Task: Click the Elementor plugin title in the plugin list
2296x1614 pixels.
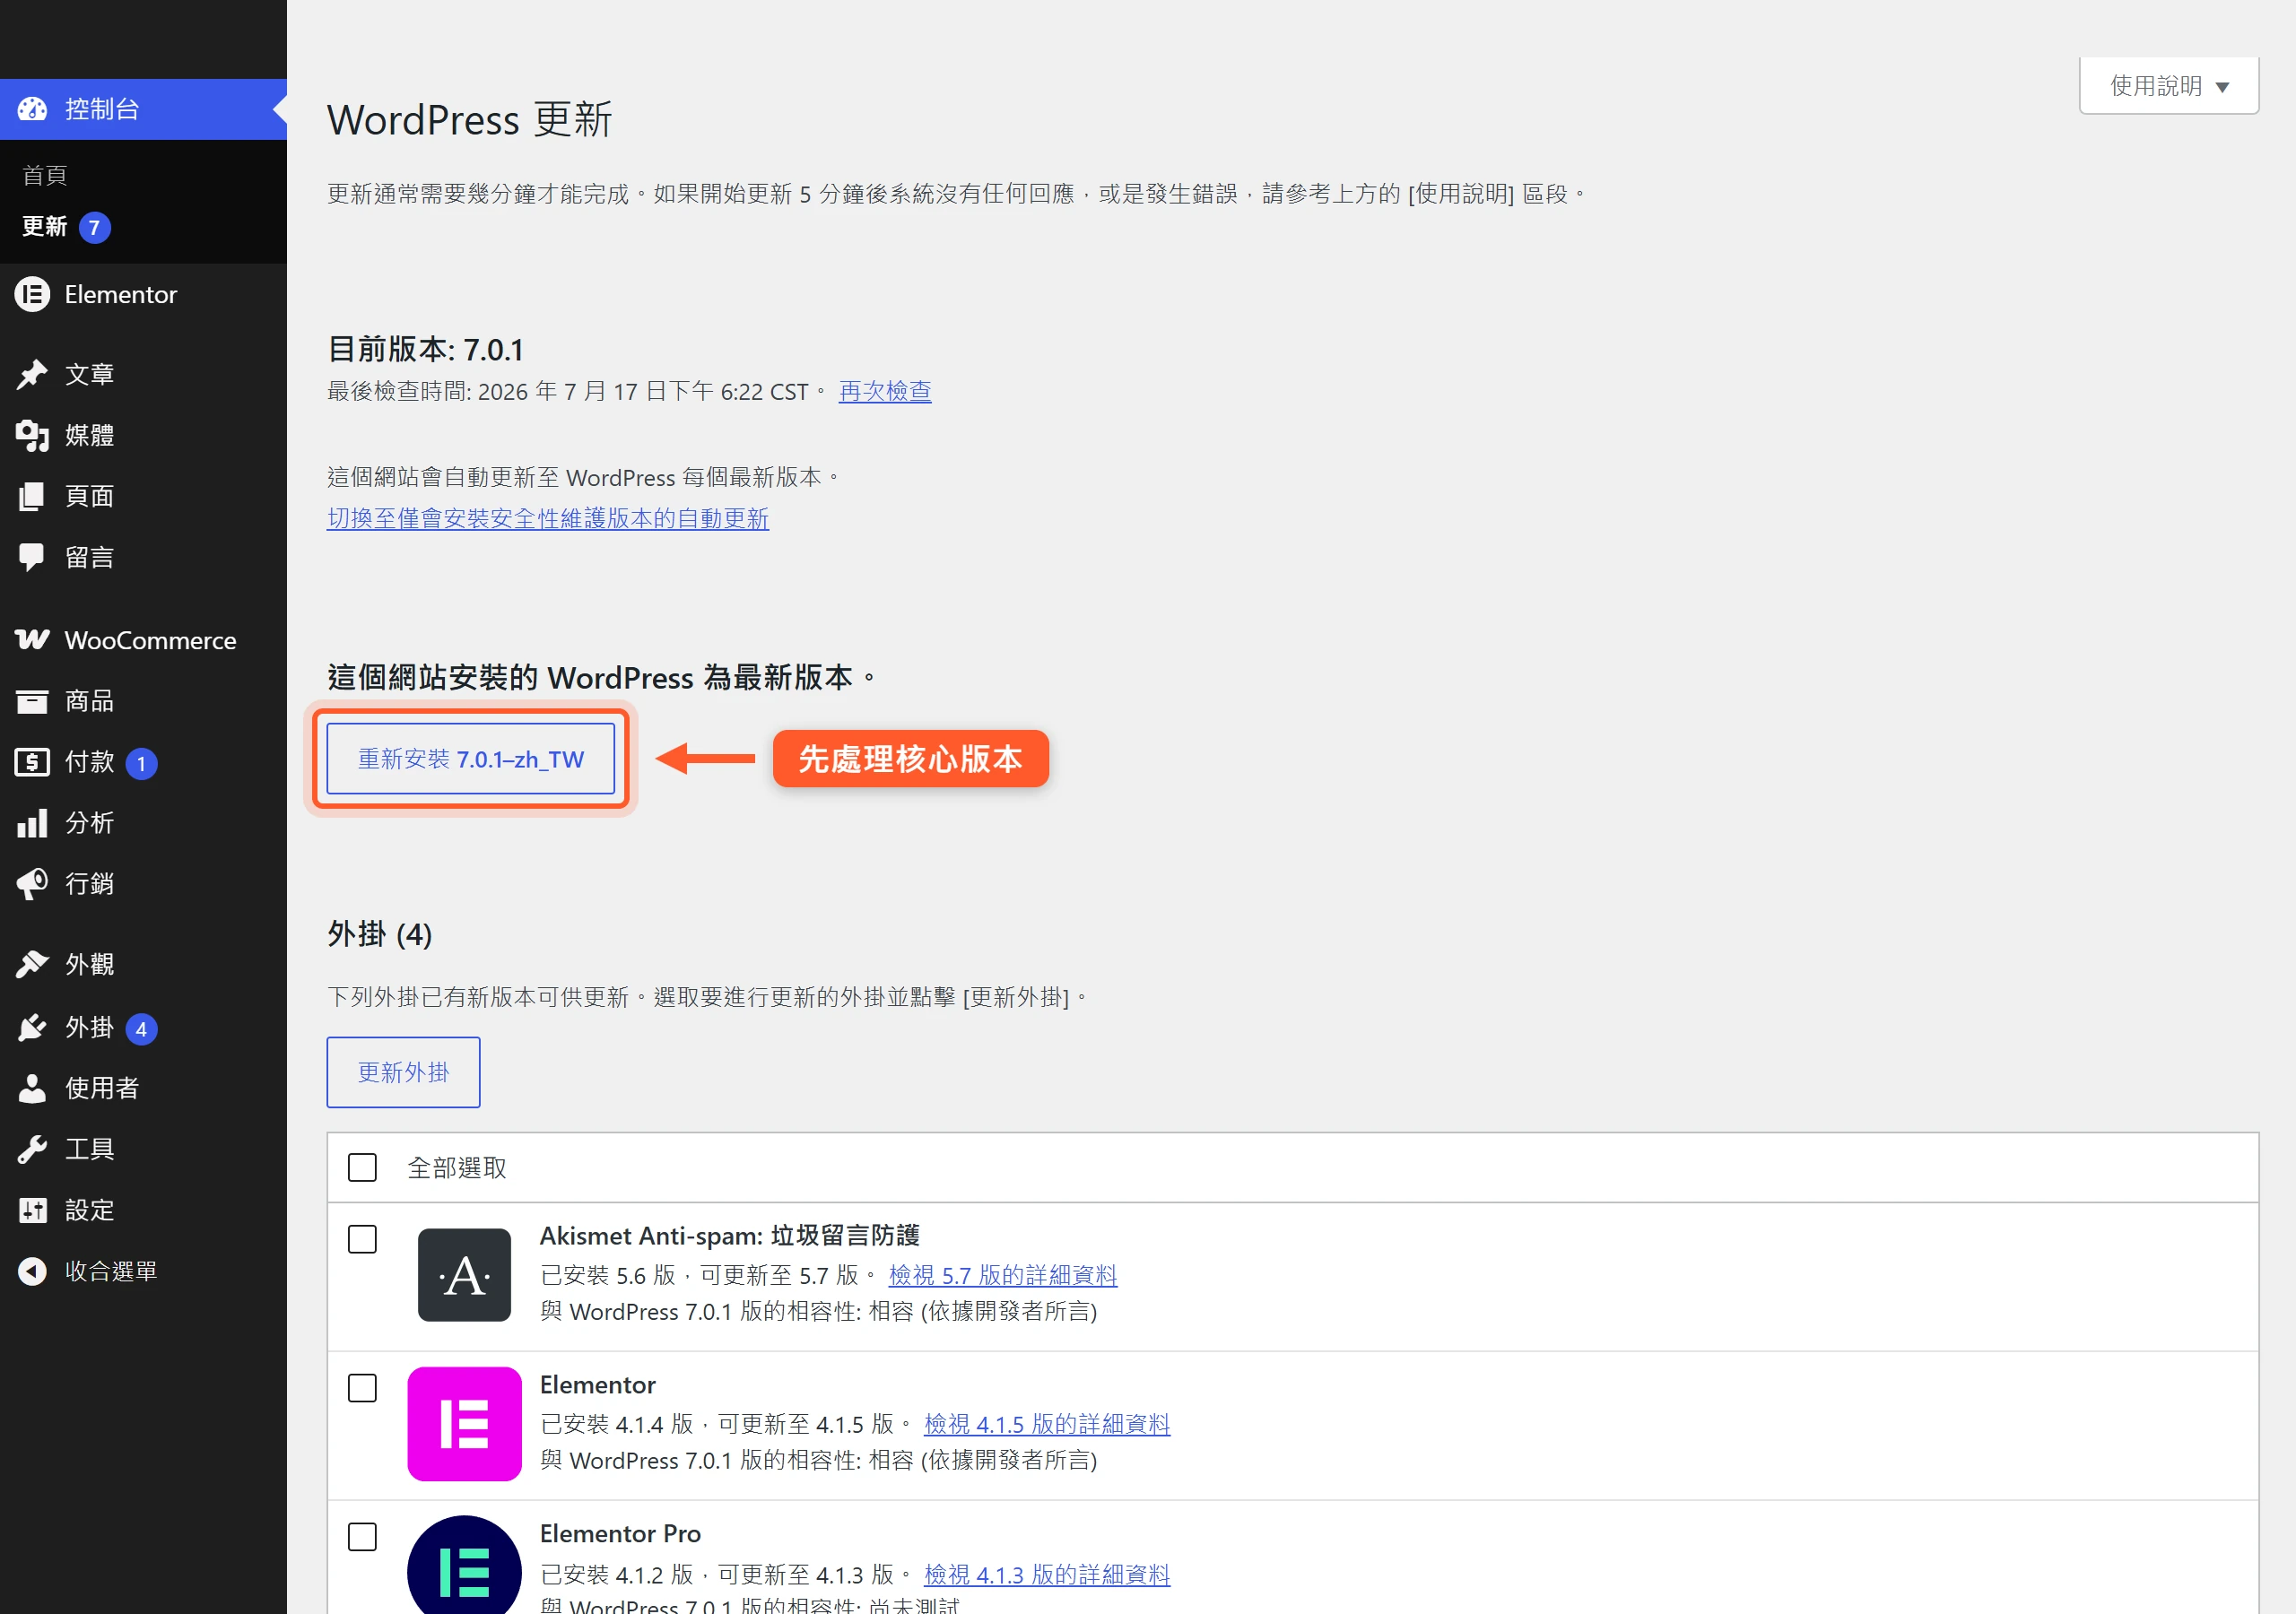Action: pos(598,1385)
